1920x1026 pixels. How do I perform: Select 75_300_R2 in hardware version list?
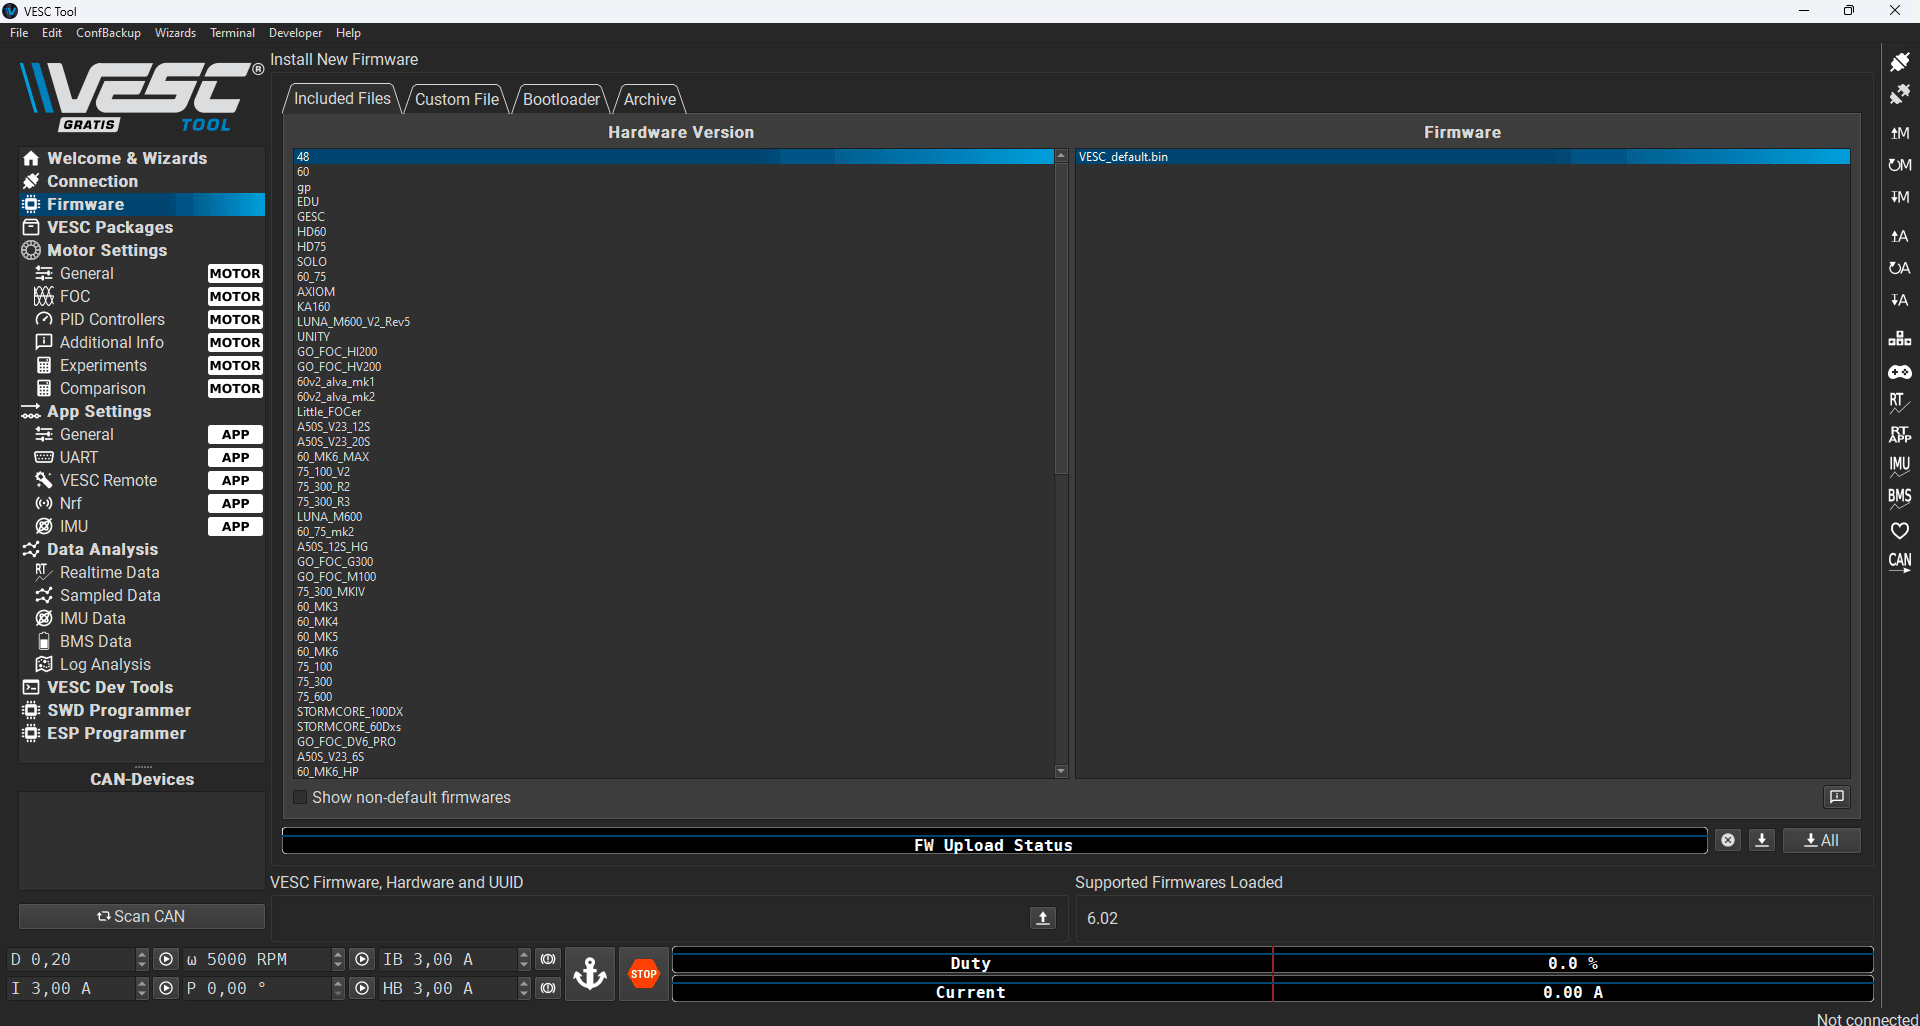point(323,487)
